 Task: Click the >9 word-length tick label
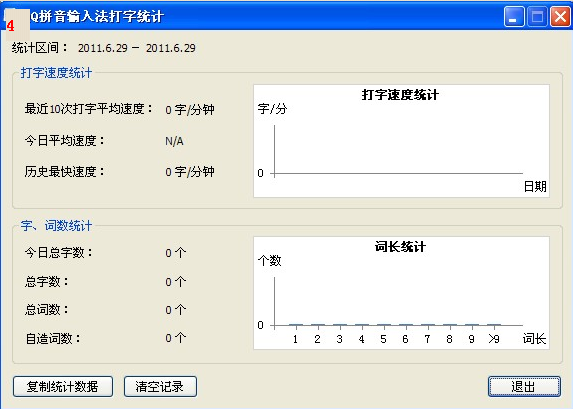pyautogui.click(x=494, y=339)
